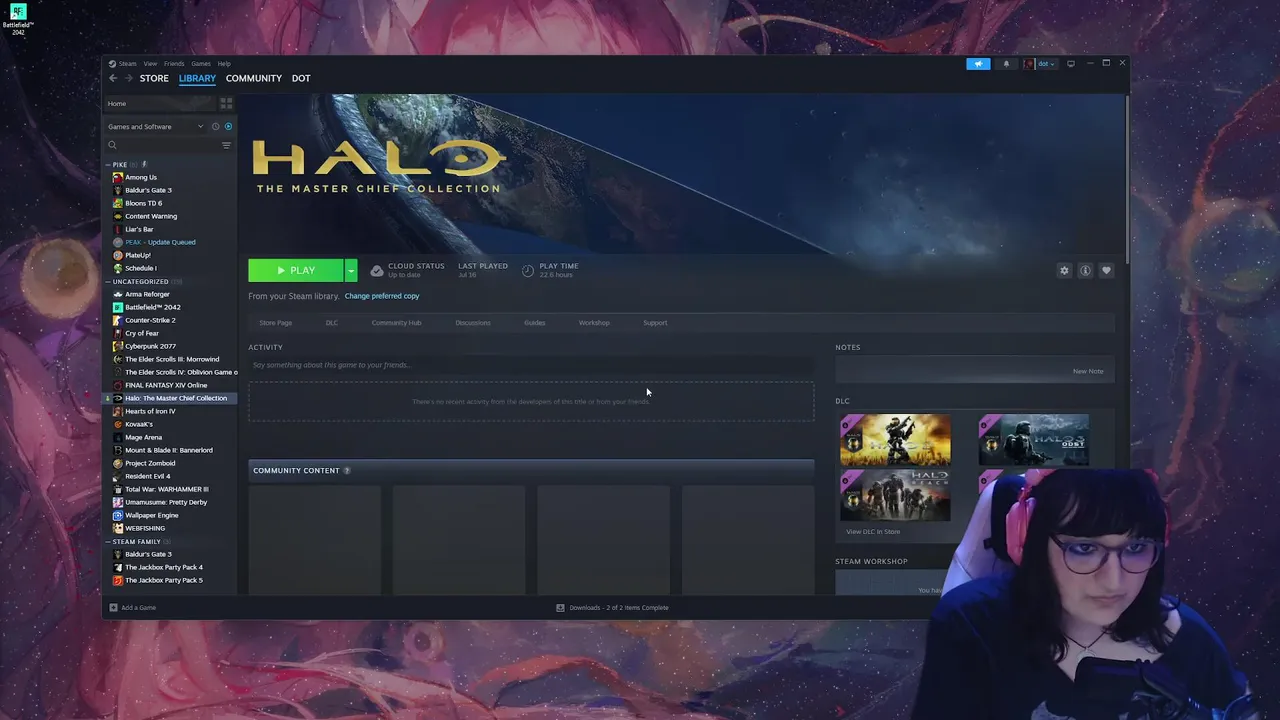Open game settings gear icon
This screenshot has width=1280, height=720.
pyautogui.click(x=1064, y=270)
